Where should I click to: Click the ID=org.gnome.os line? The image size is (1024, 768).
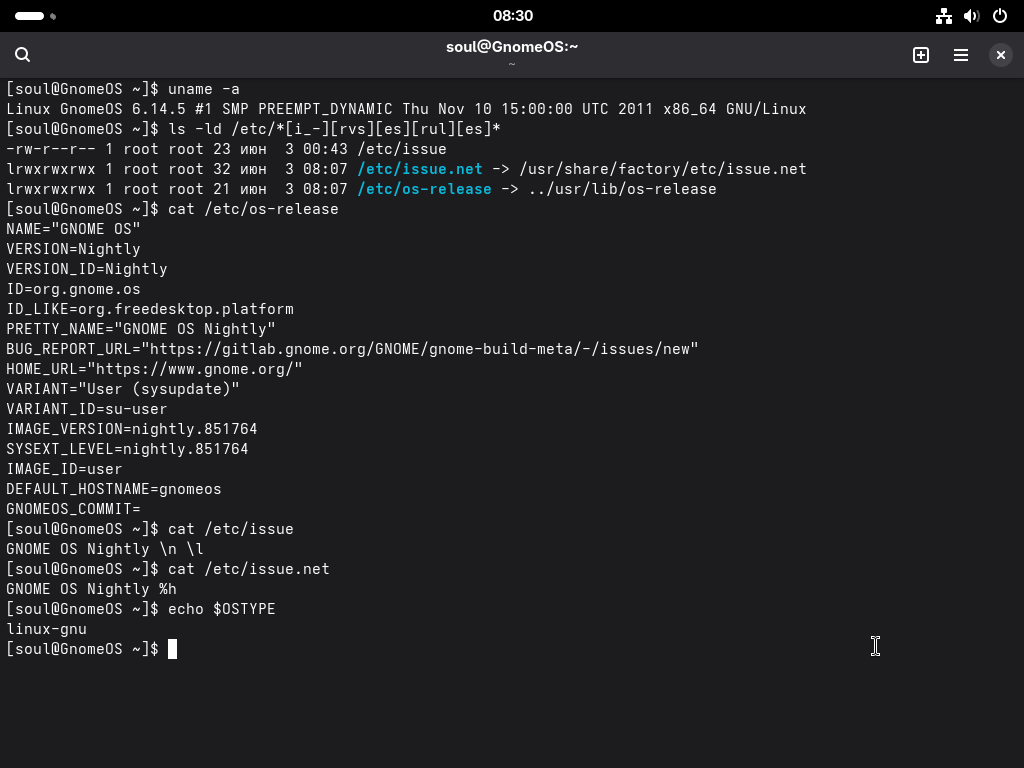(73, 289)
